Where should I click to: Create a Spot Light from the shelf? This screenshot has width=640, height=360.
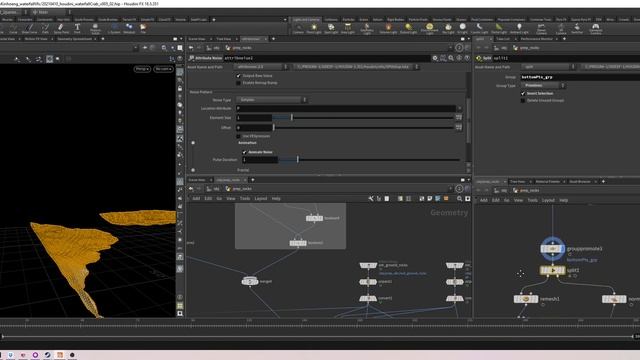pos(331,29)
